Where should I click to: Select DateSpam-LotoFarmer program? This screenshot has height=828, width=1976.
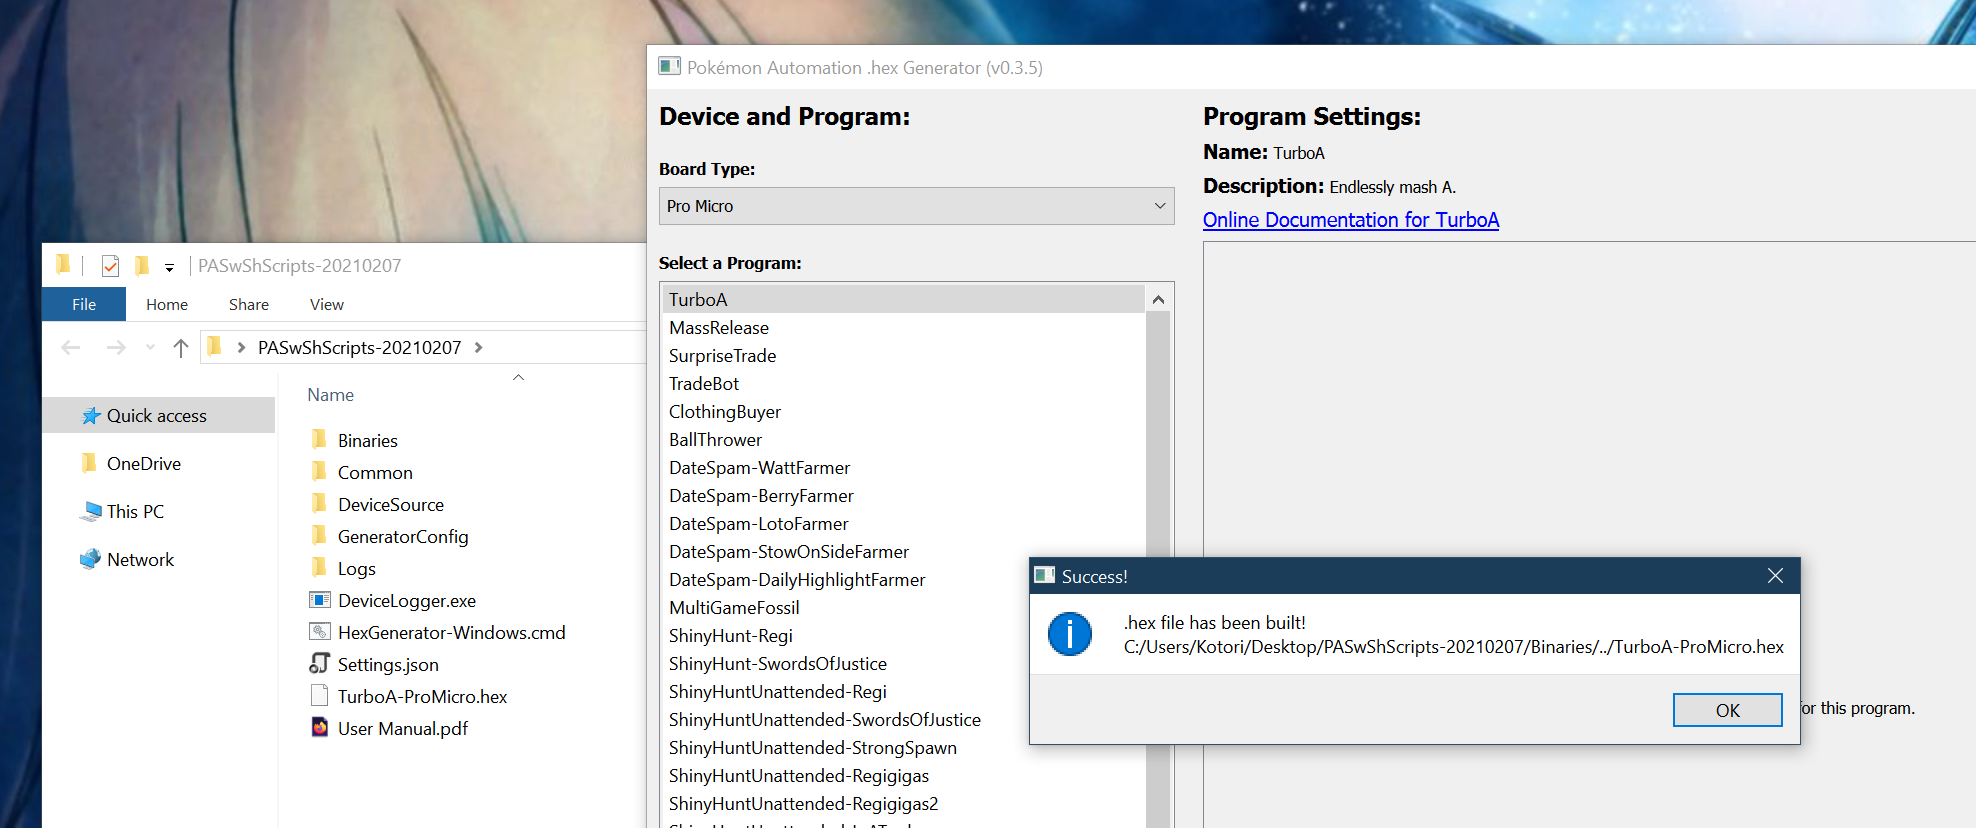pos(903,524)
